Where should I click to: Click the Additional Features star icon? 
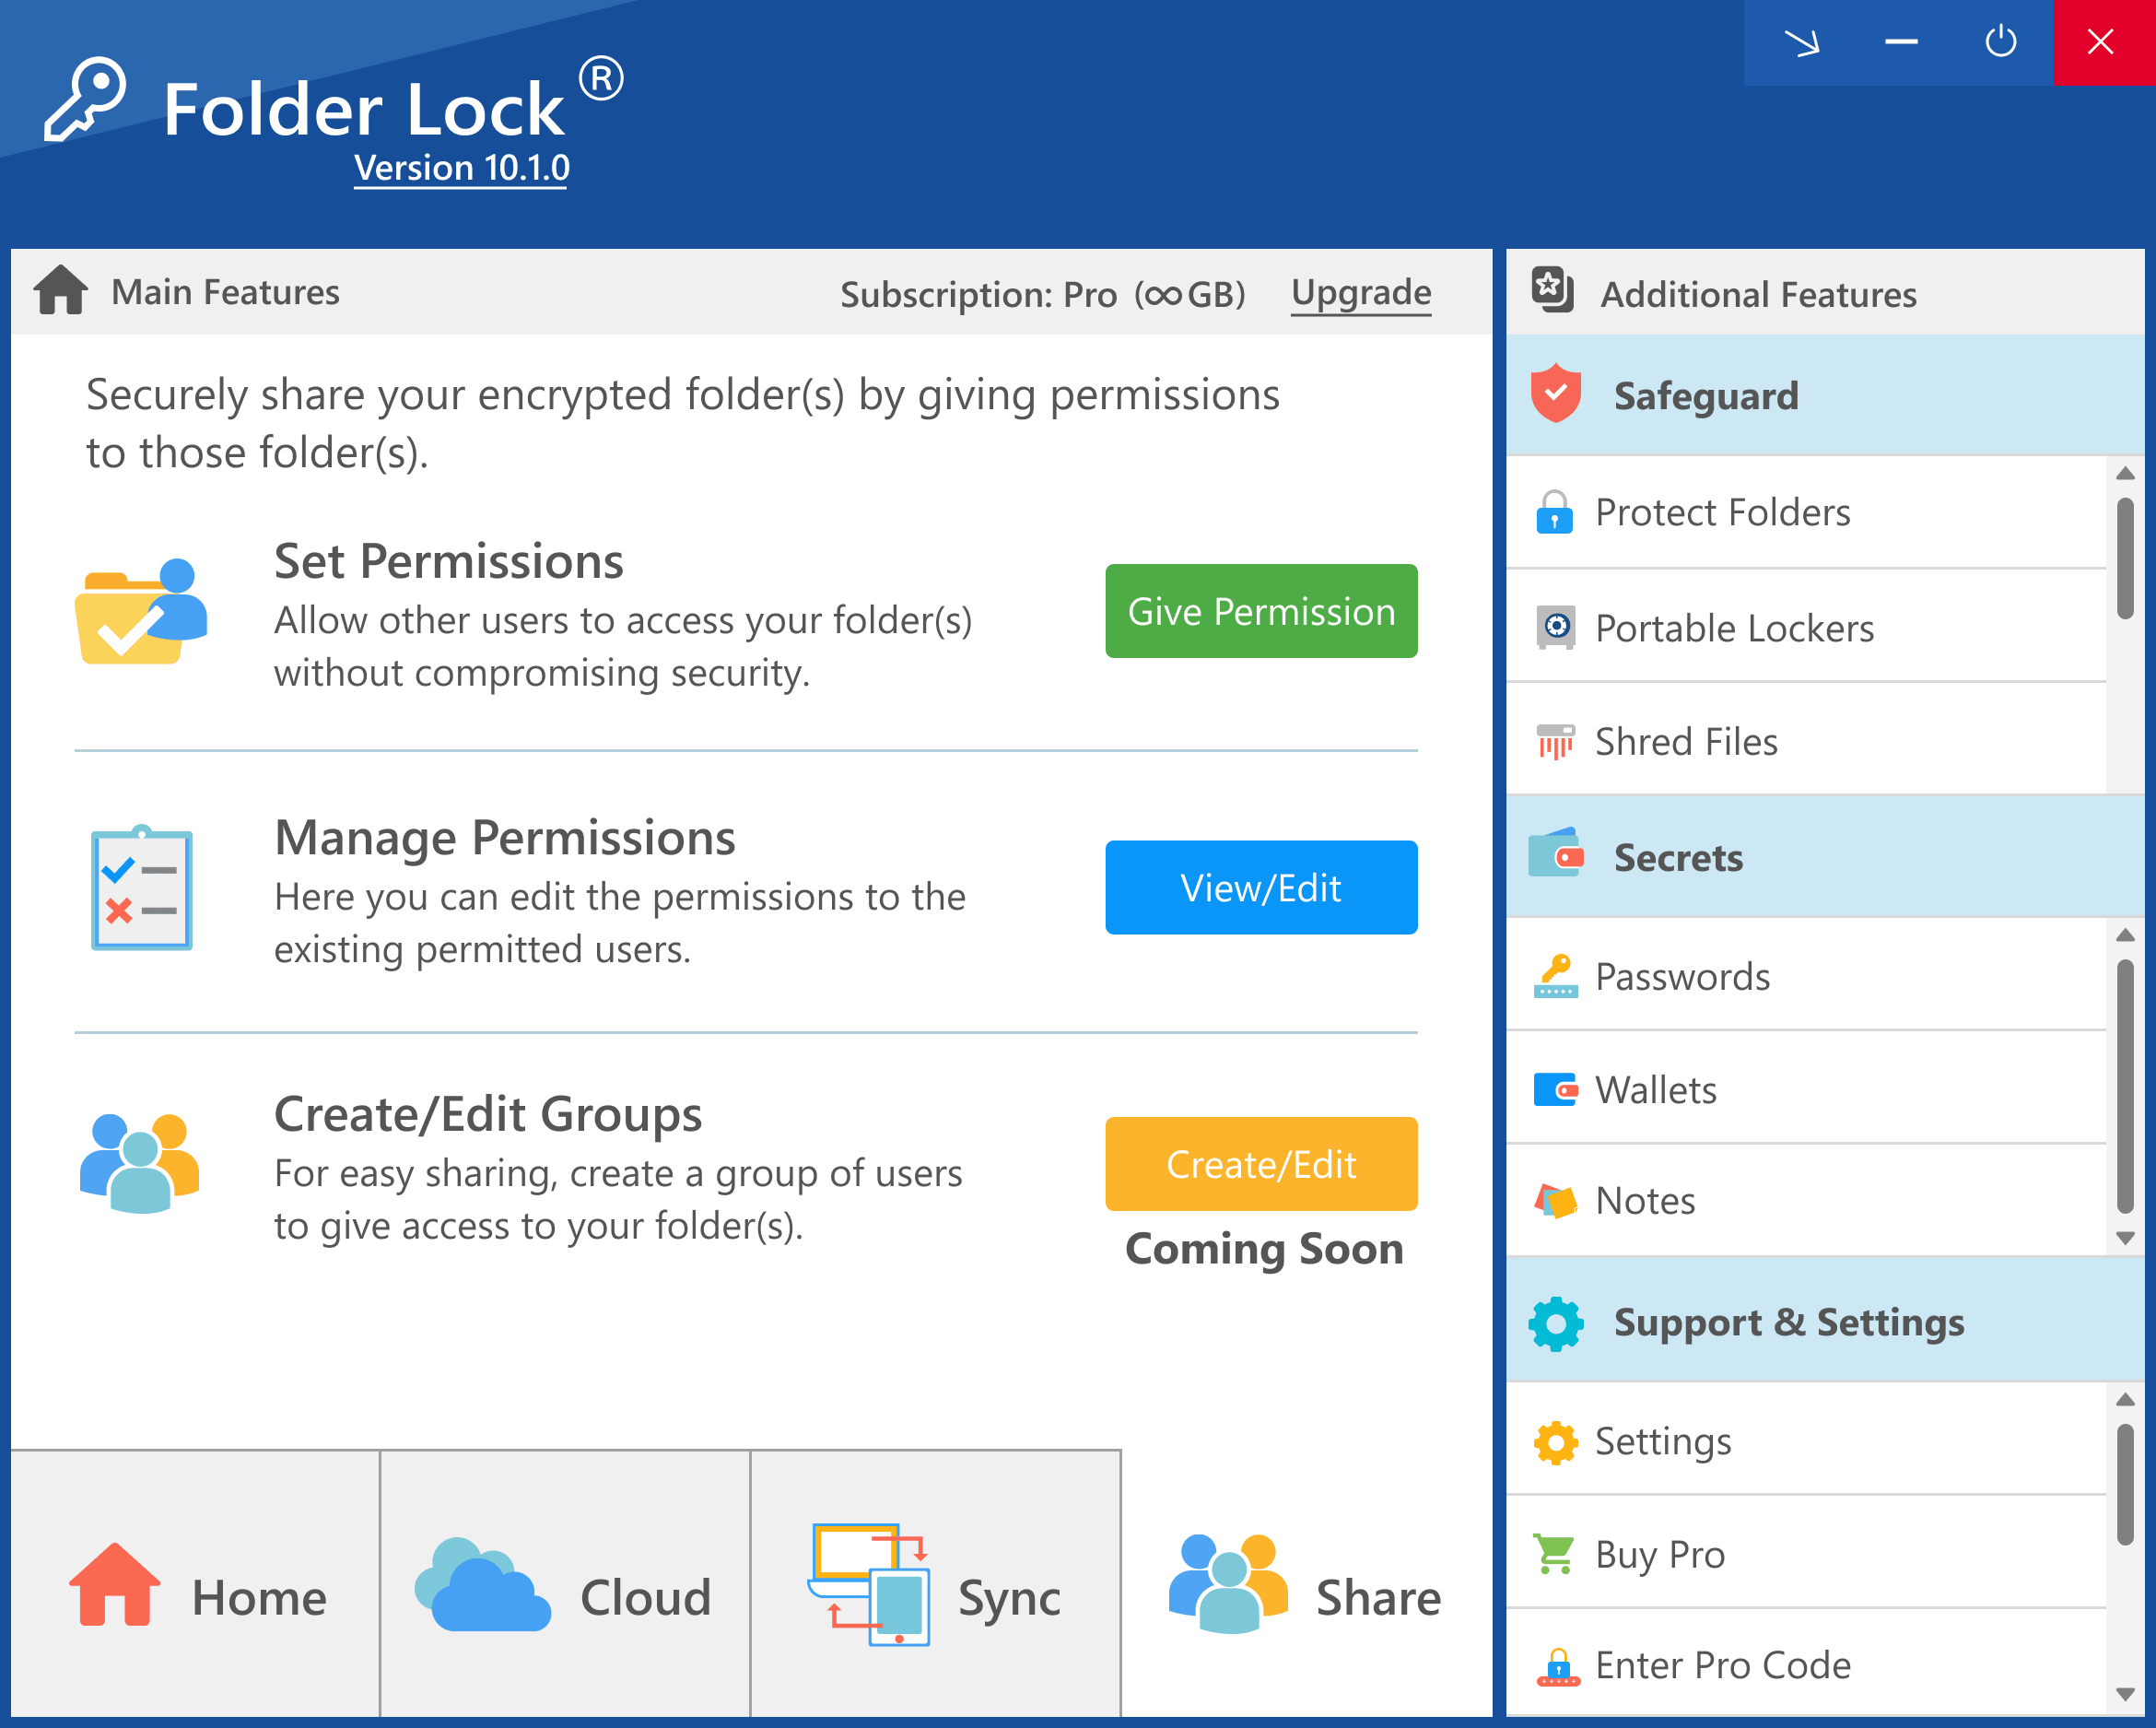[x=1552, y=290]
